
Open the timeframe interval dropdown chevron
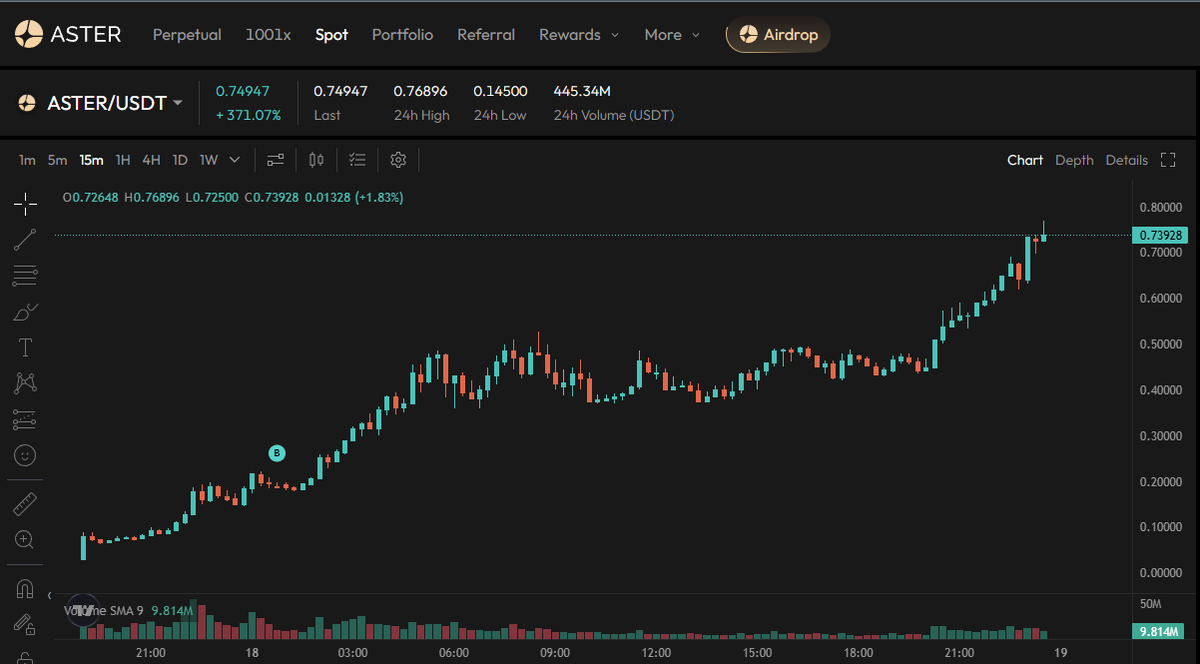click(234, 159)
